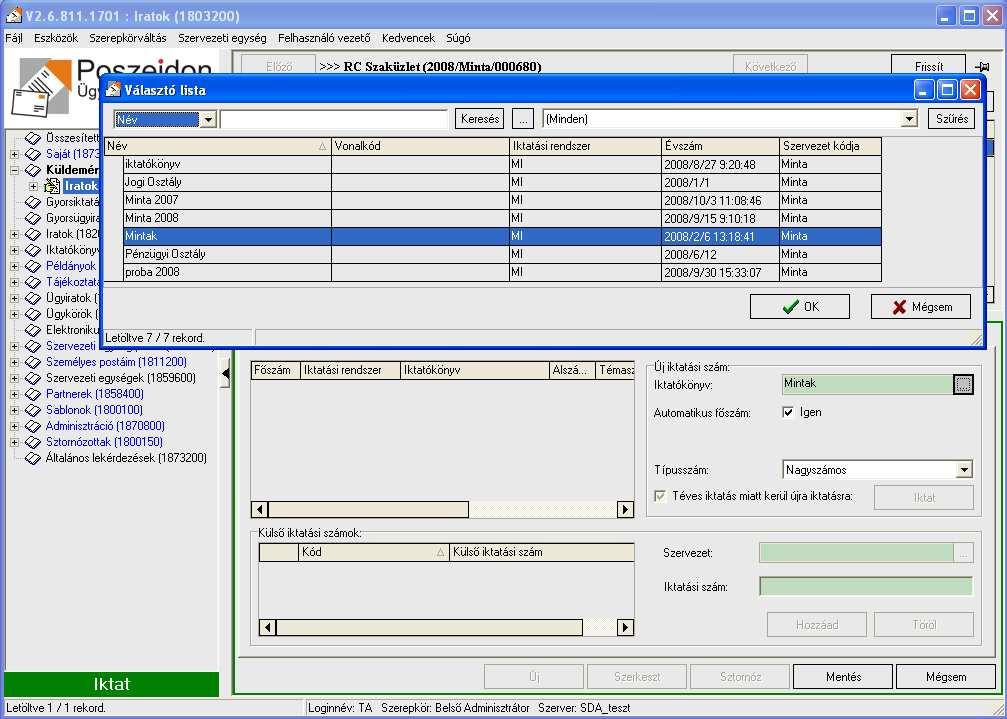Click the Mentés button
This screenshot has width=1007, height=719.
[843, 677]
